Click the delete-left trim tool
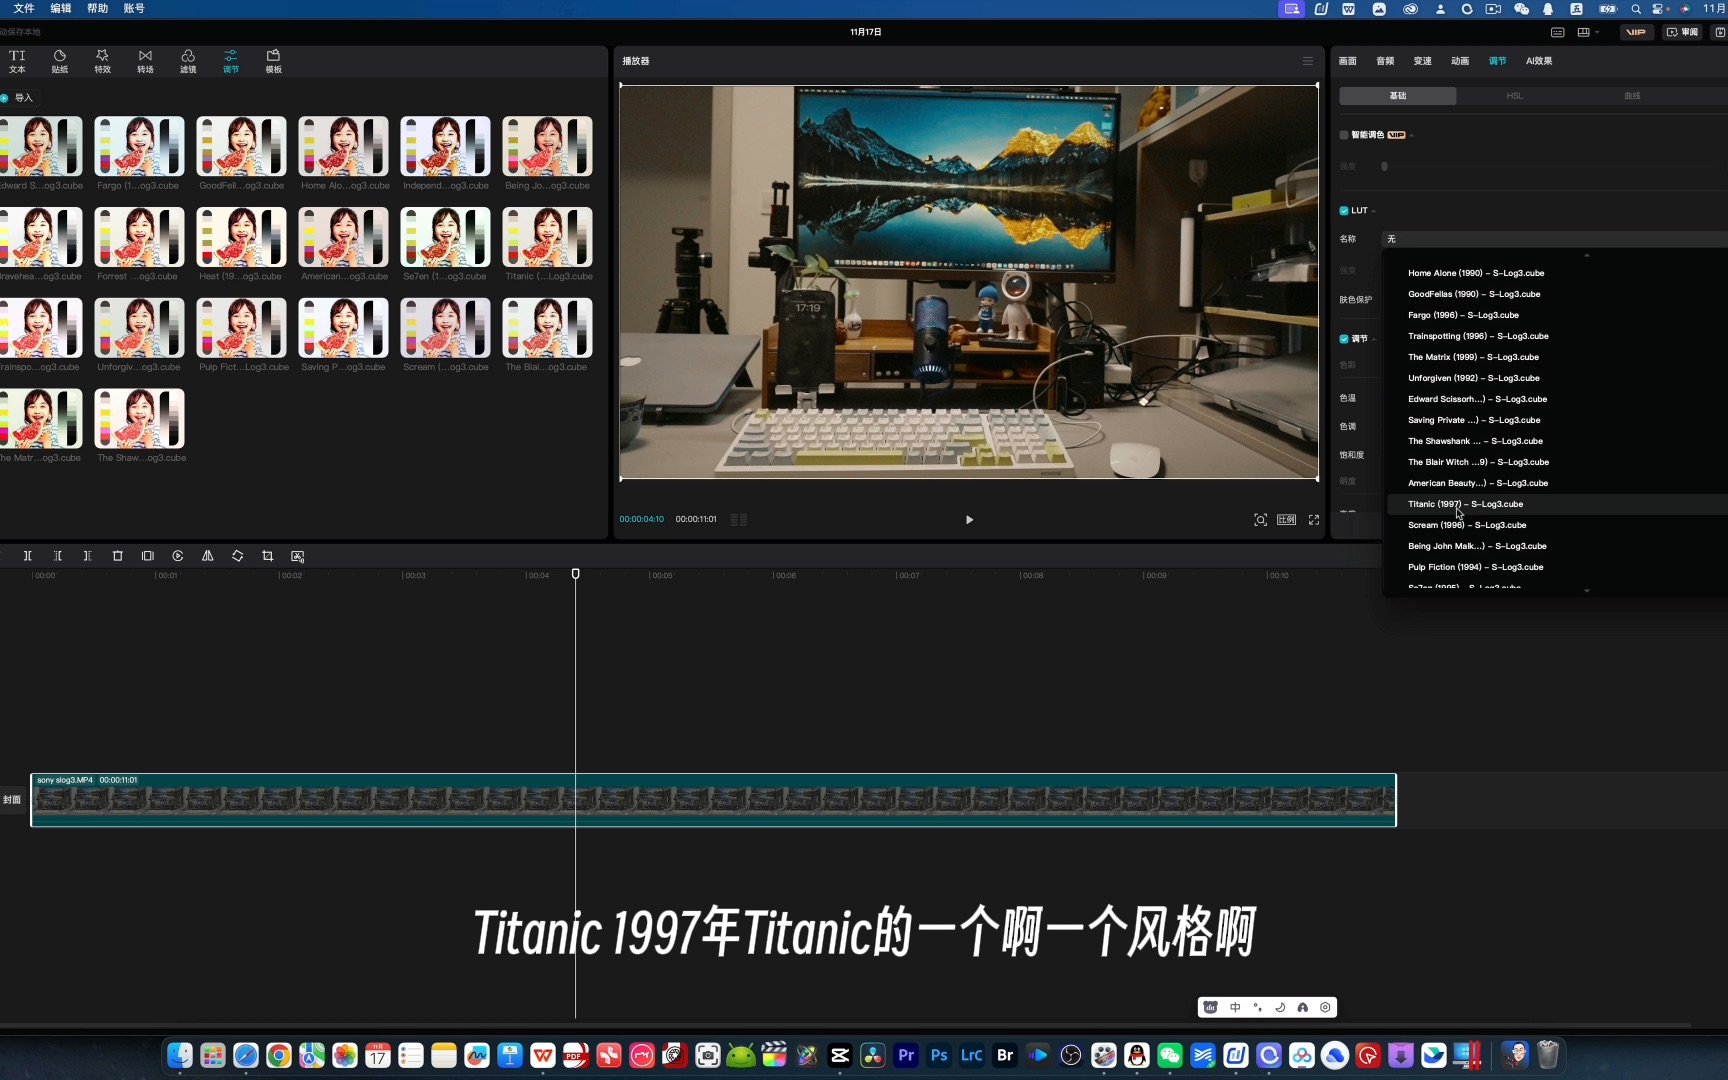 click(x=58, y=556)
